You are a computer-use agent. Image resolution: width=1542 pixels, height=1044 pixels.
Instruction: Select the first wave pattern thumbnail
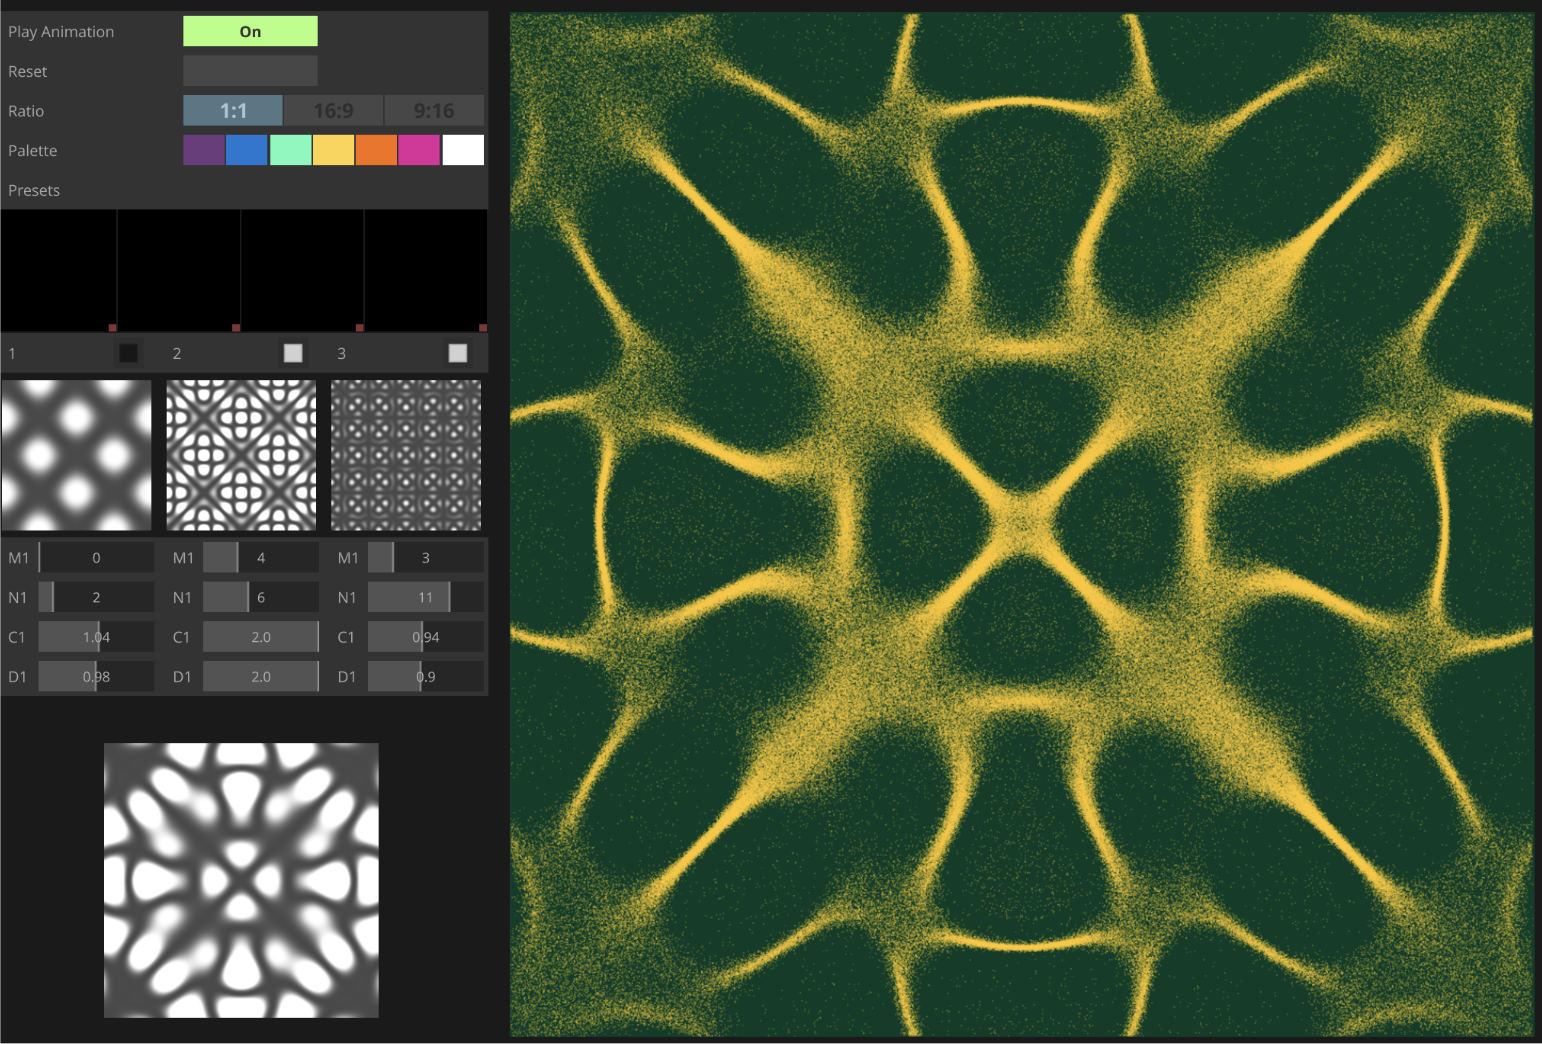point(77,455)
